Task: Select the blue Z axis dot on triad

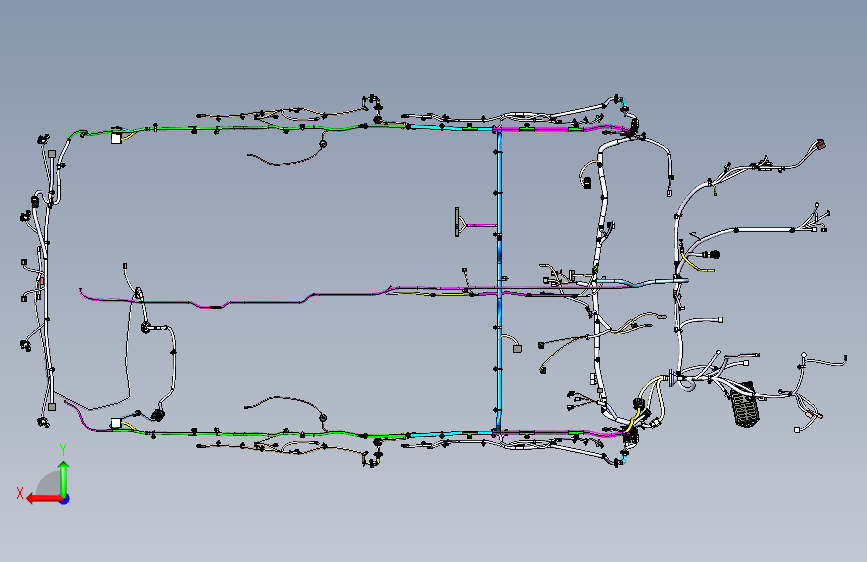Action: tap(65, 499)
